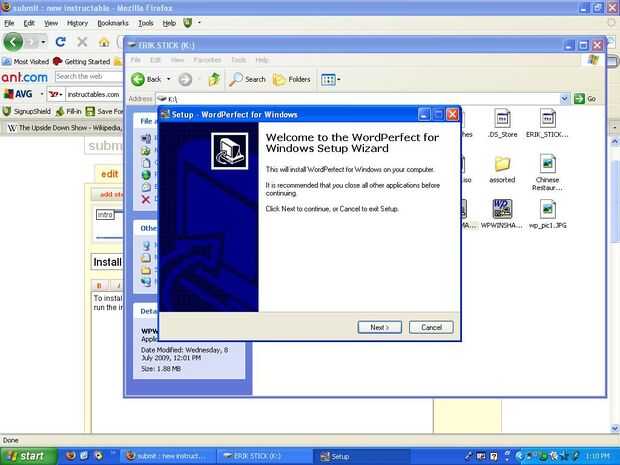620x465 pixels.
Task: Select wp_pic1.JPG image file
Action: click(x=548, y=214)
